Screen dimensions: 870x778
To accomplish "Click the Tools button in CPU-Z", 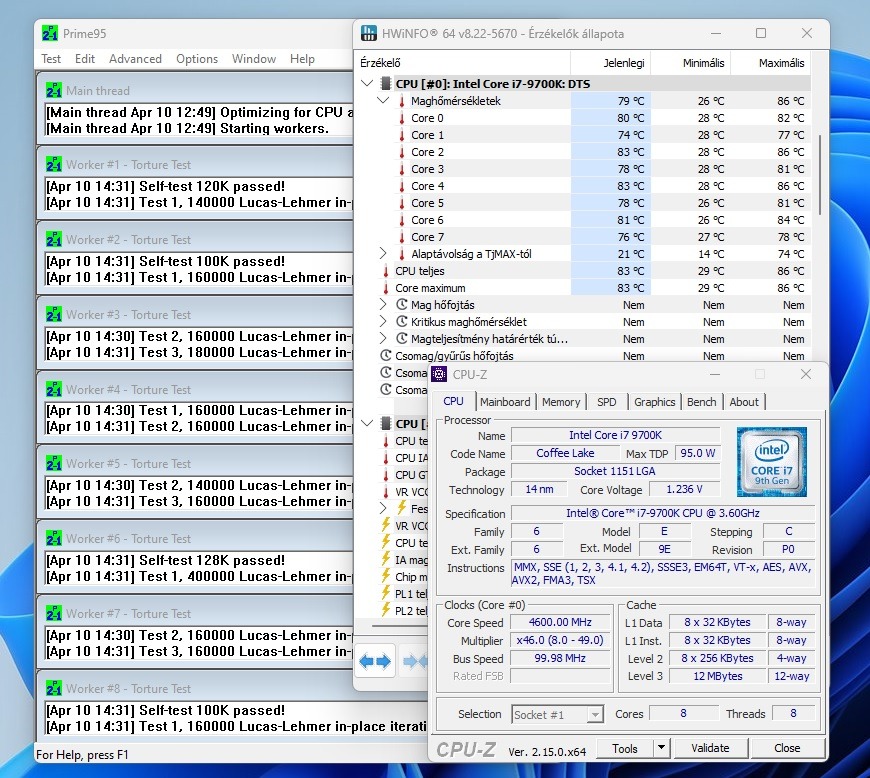I will (x=625, y=748).
